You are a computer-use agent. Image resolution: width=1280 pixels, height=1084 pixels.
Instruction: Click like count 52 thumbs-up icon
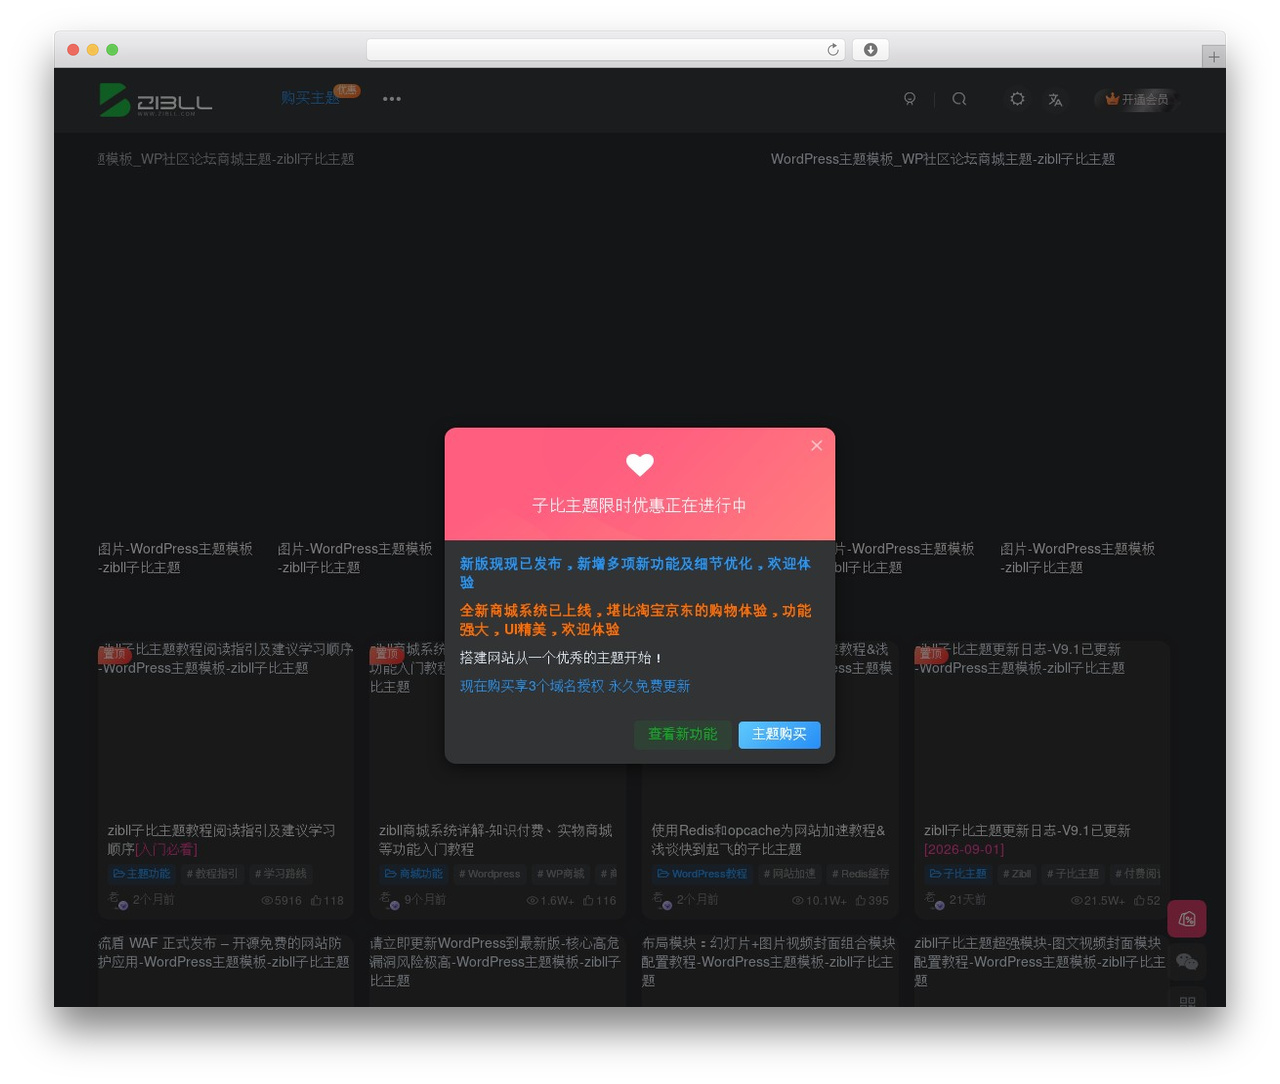tap(1138, 901)
